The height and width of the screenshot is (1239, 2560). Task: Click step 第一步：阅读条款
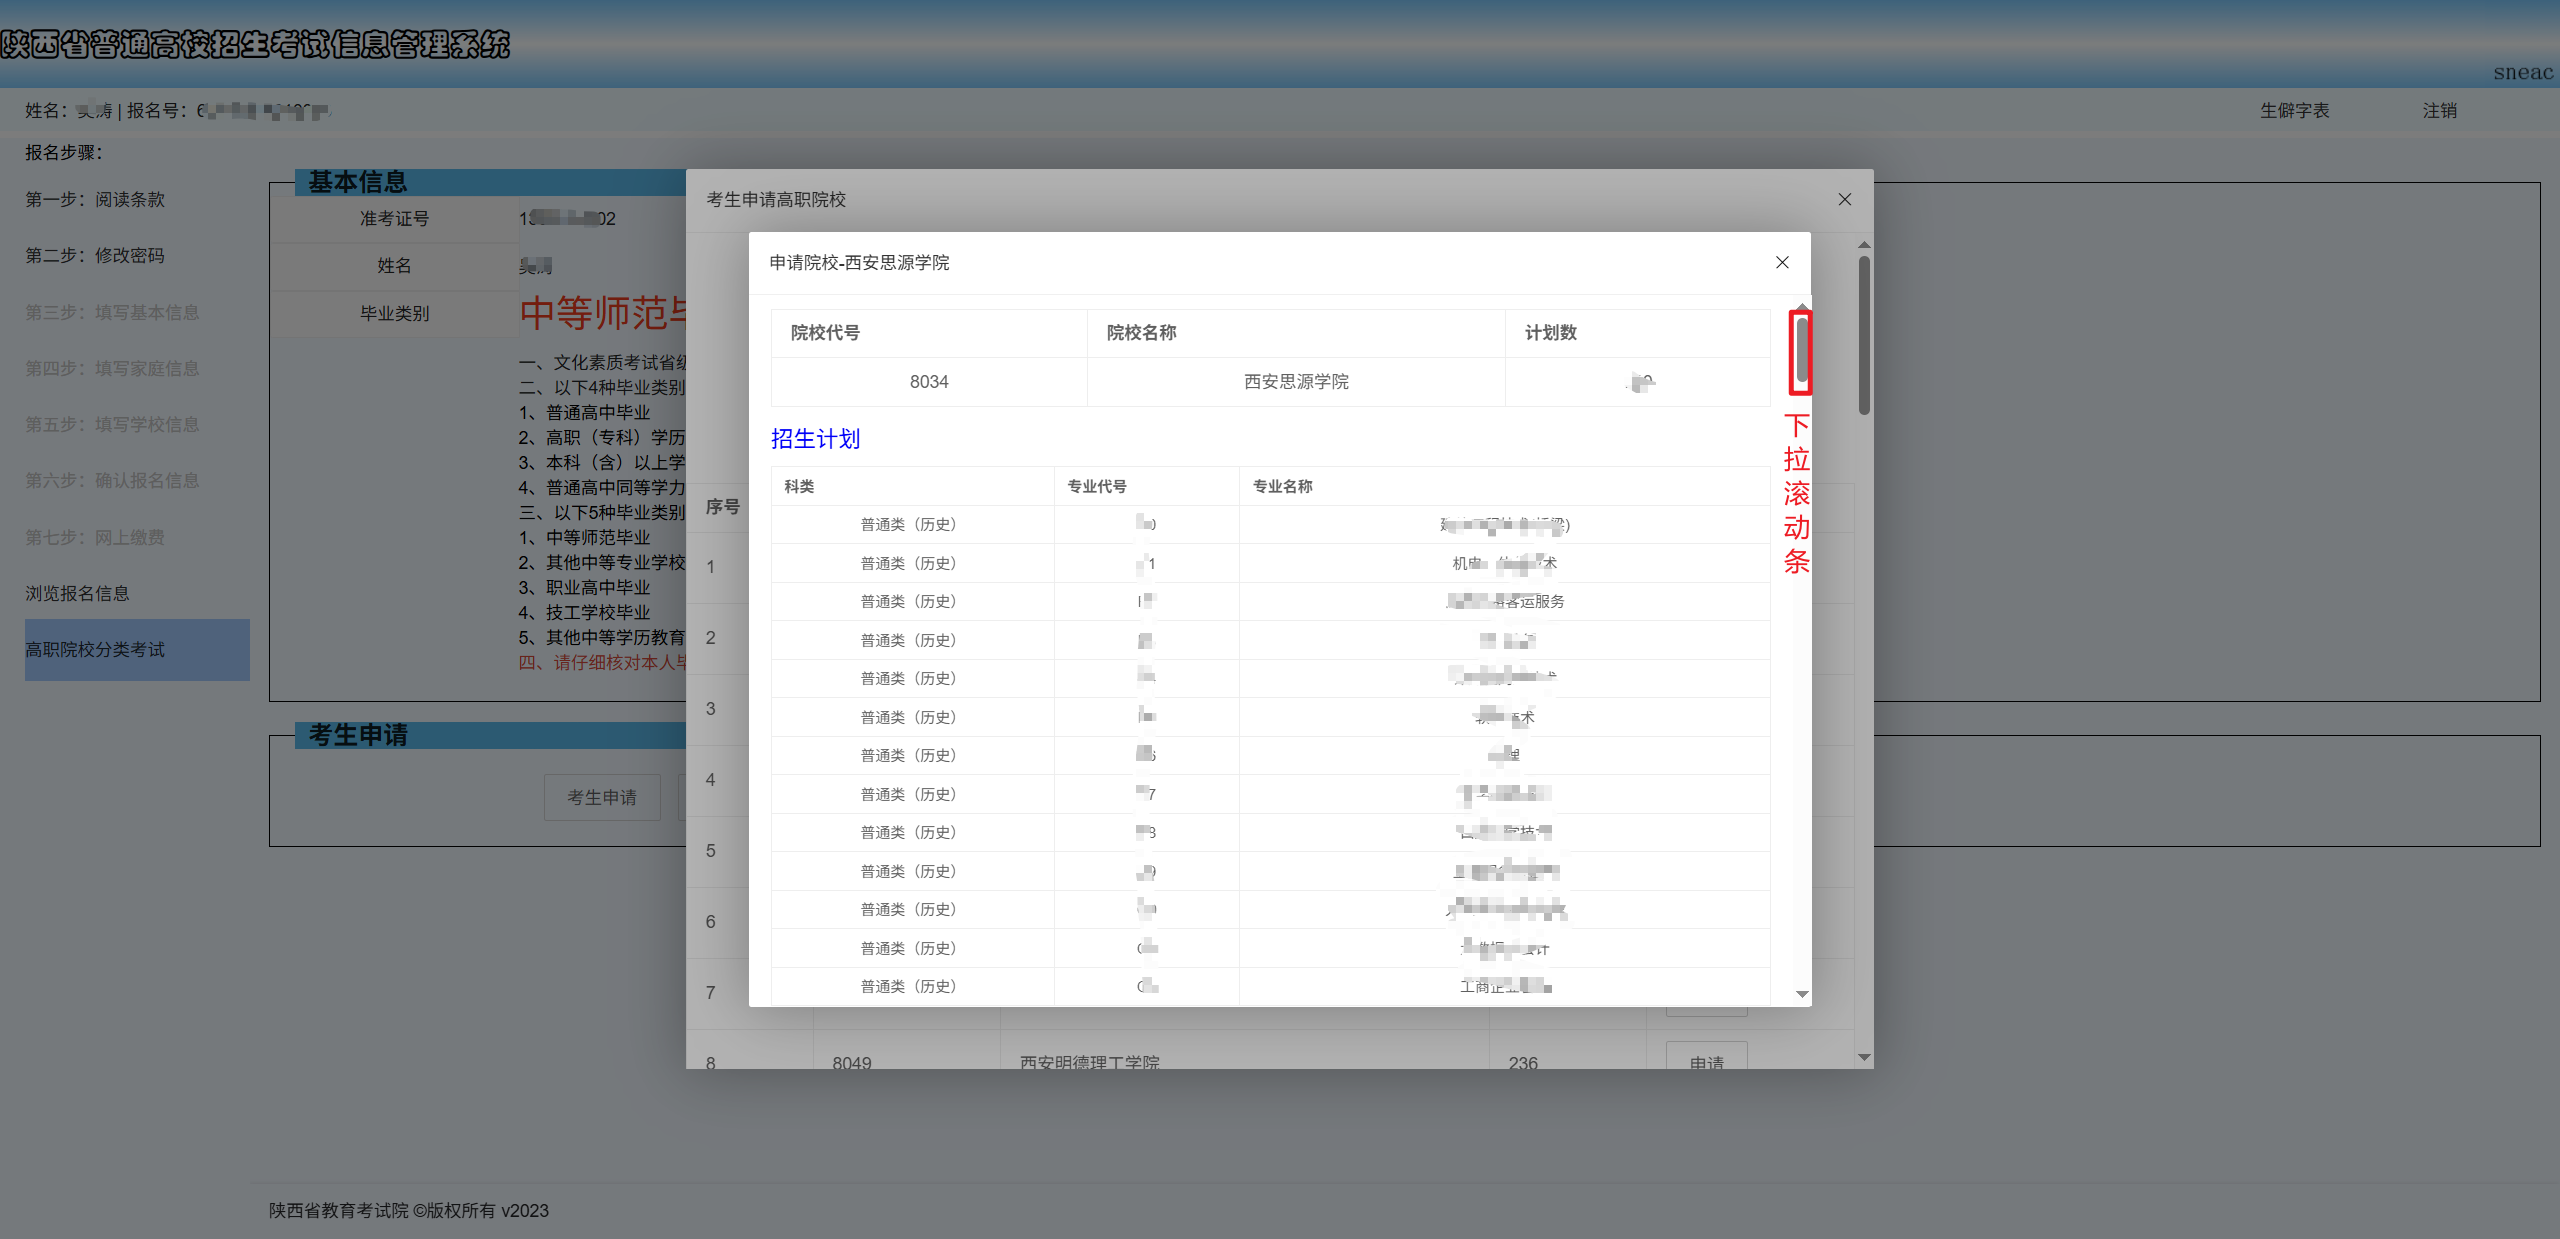(95, 199)
